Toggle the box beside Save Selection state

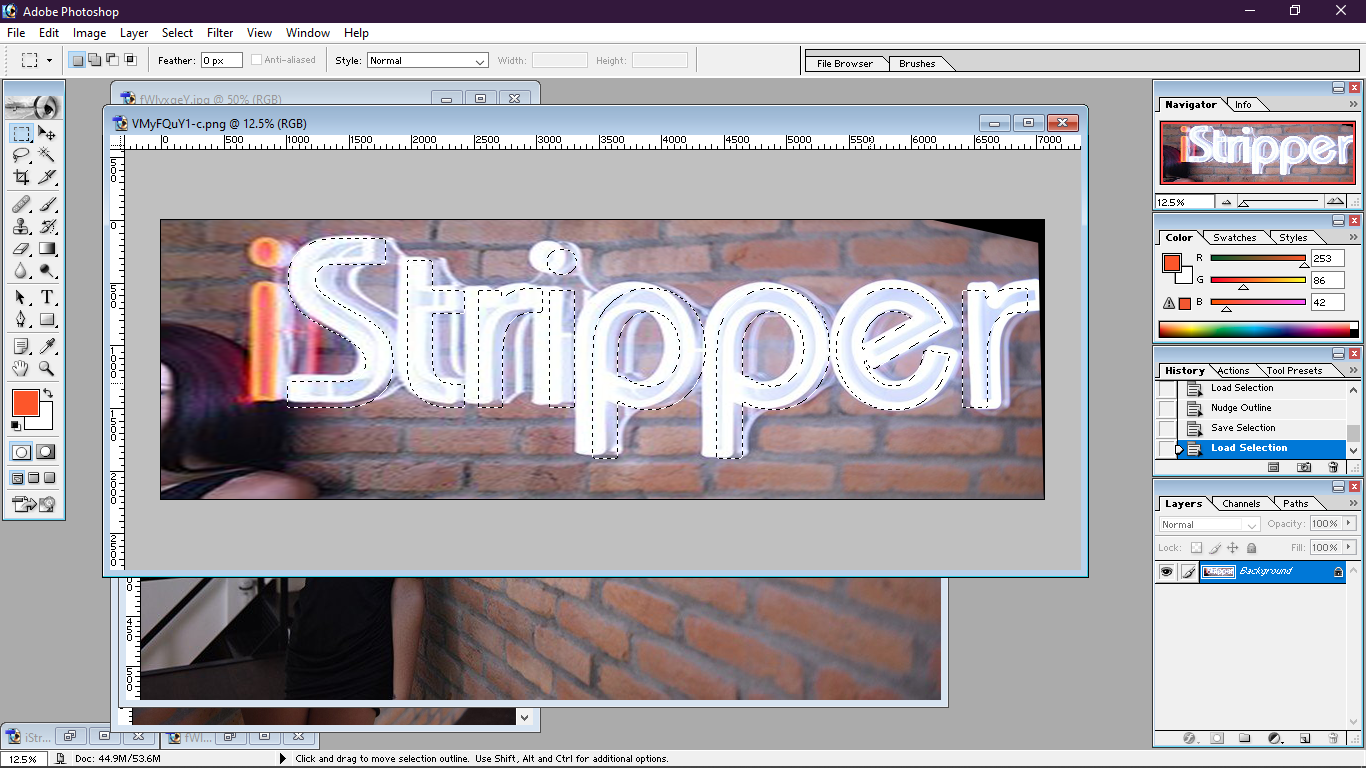pyautogui.click(x=1166, y=428)
